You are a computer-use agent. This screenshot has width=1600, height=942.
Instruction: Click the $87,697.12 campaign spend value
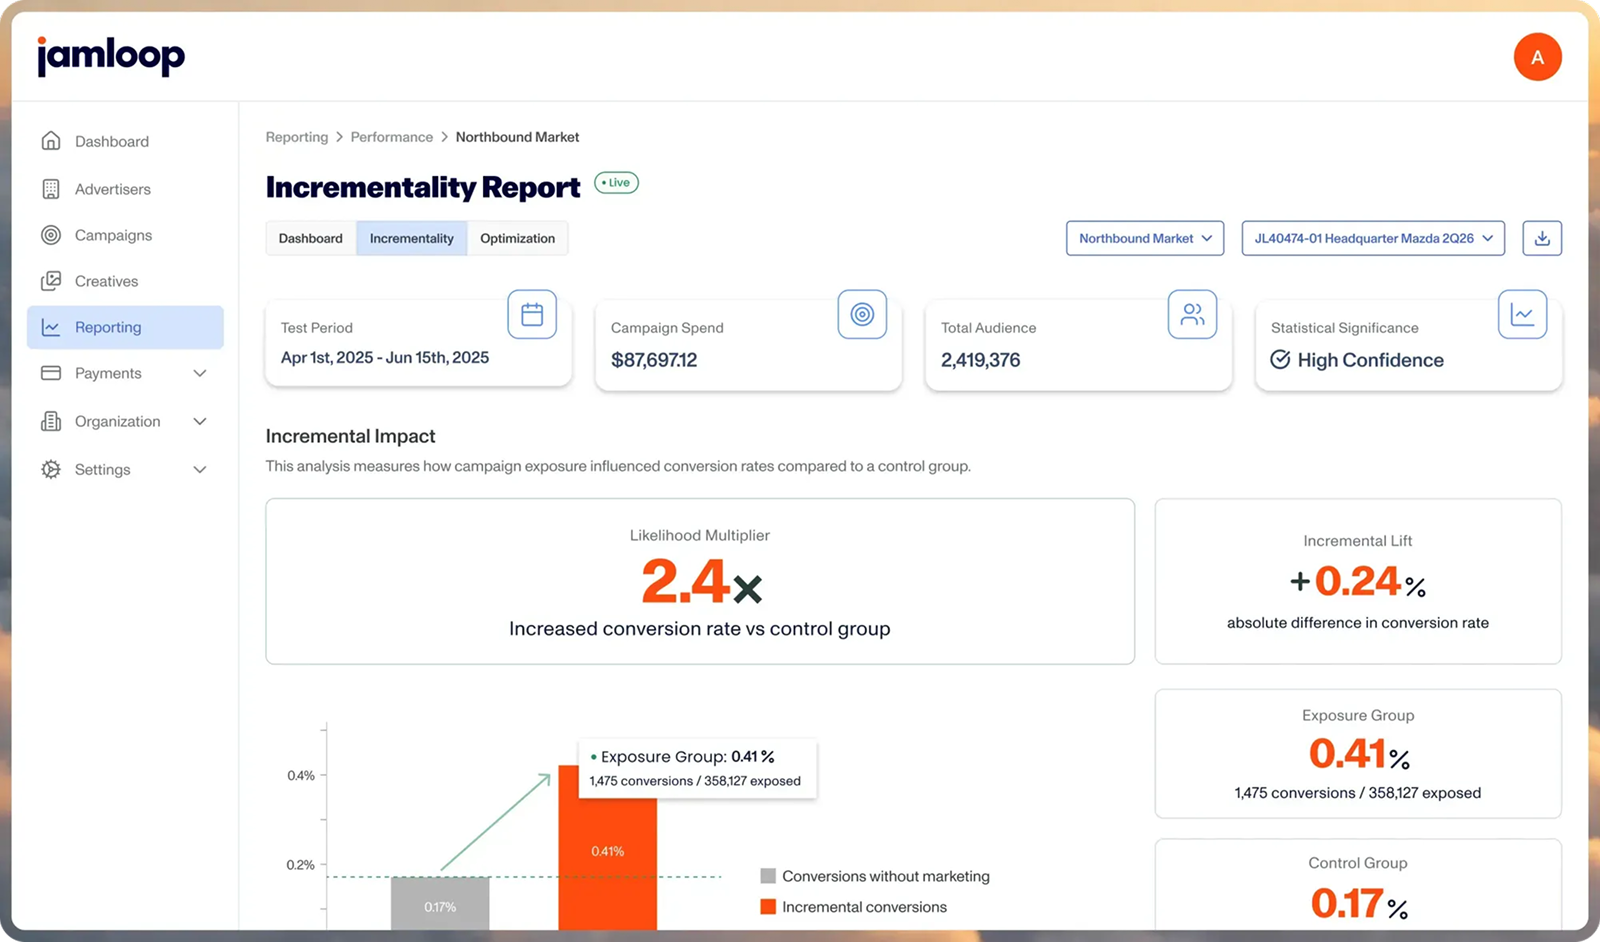[x=654, y=360]
